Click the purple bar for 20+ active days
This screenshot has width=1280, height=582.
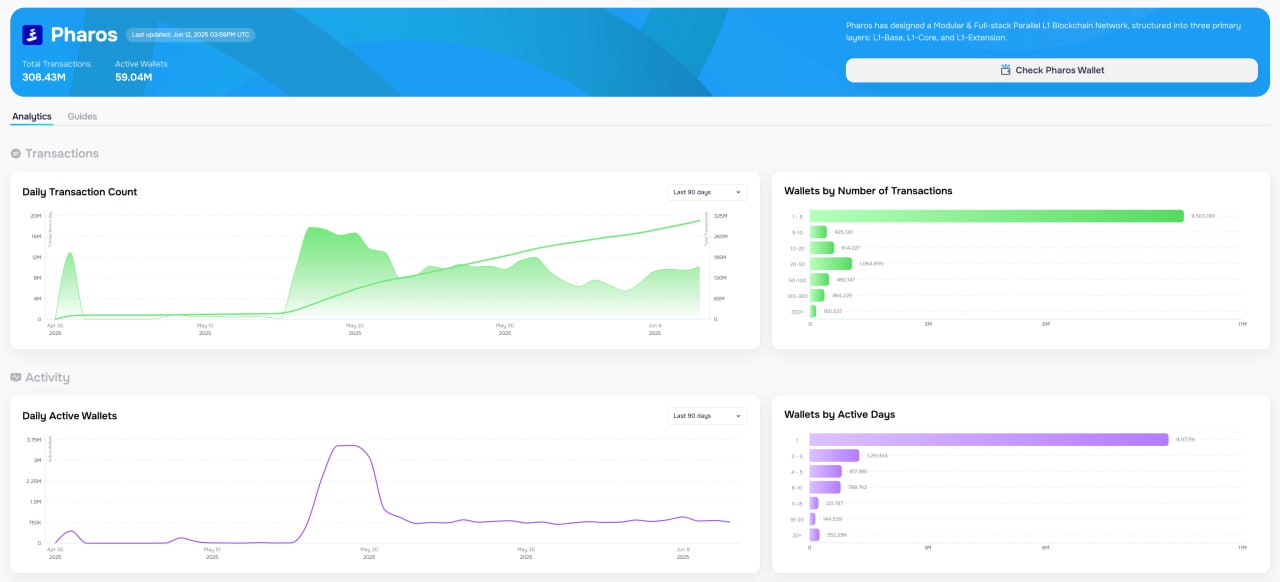point(815,536)
